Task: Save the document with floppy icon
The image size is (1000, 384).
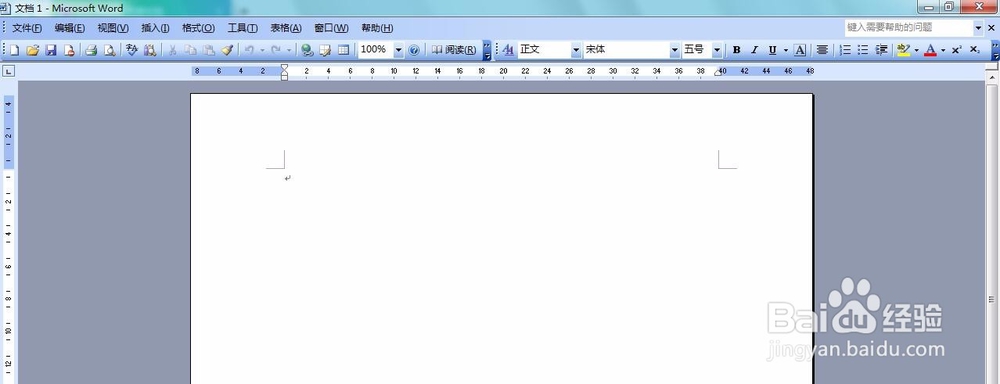Action: (x=51, y=50)
